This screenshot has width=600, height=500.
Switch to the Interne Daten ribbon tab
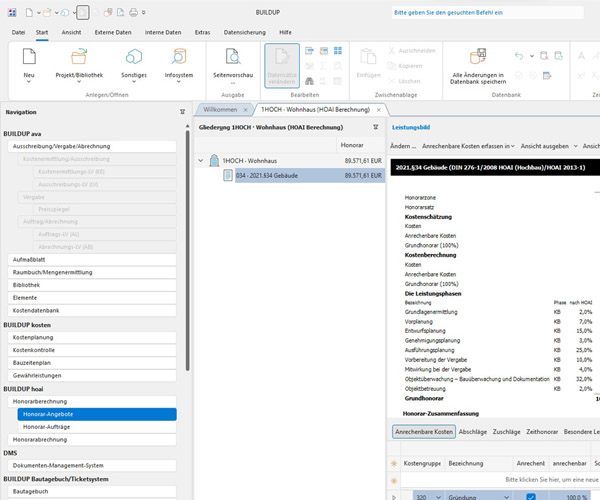tap(163, 33)
